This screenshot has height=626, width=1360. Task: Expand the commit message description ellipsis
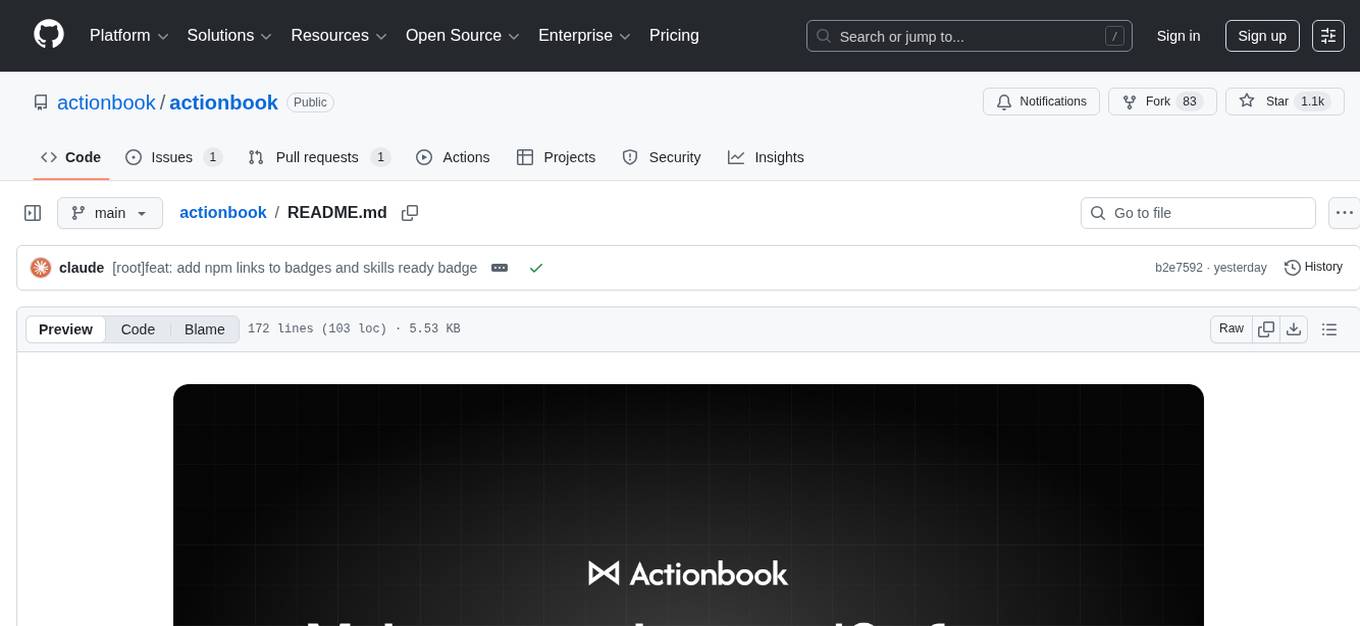[499, 267]
